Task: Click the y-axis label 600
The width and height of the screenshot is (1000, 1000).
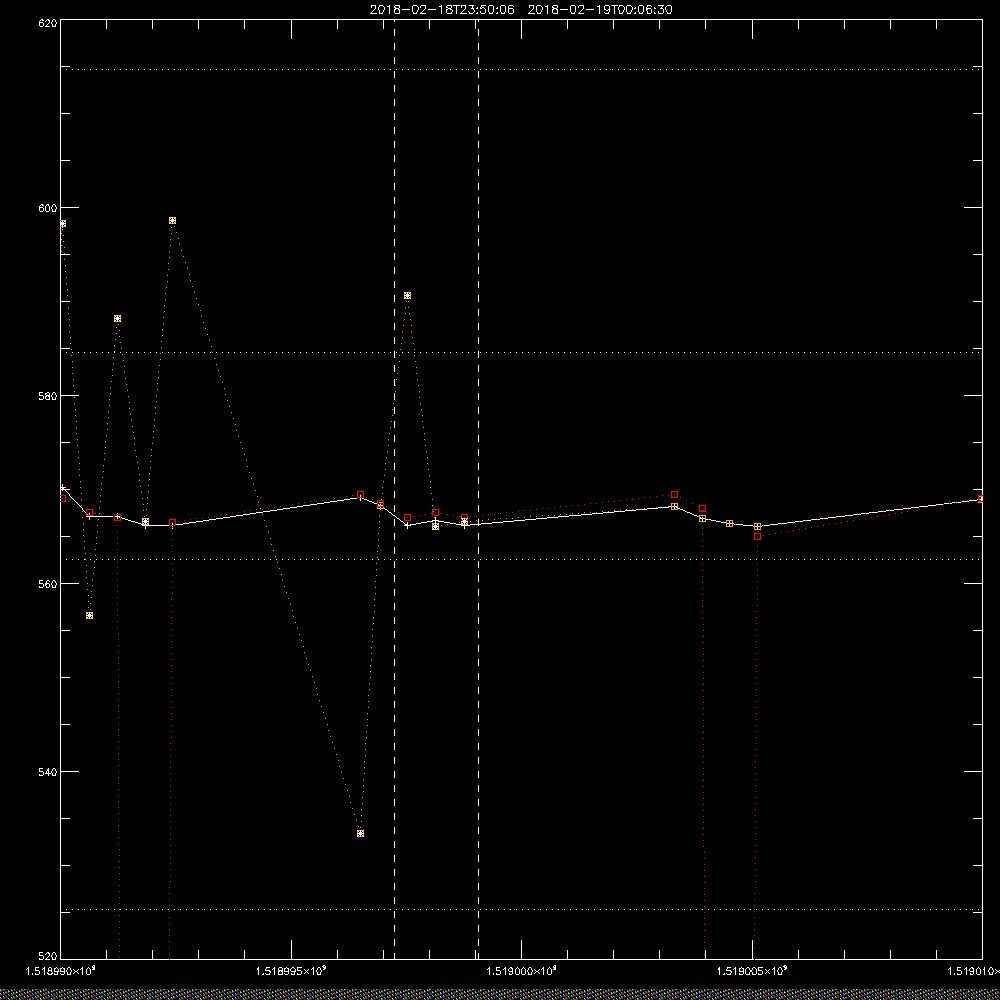Action: click(x=48, y=208)
